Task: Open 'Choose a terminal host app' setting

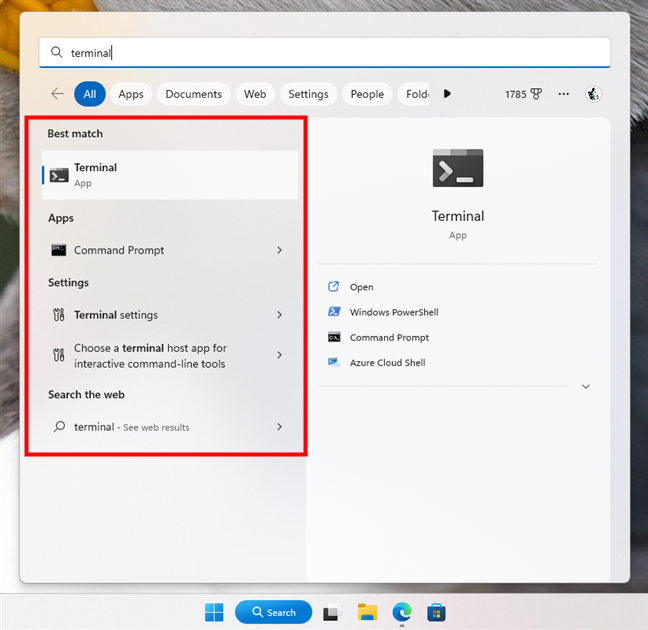Action: click(170, 356)
